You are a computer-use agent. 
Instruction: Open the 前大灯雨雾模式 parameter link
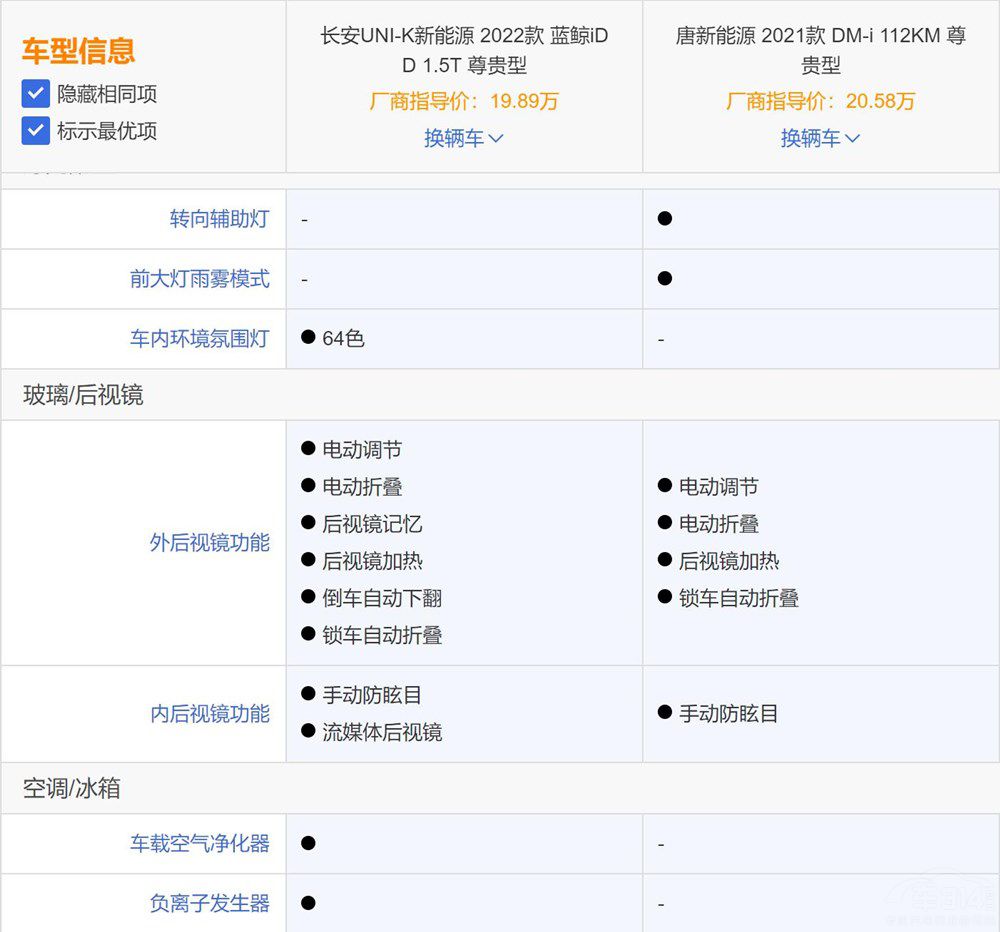click(x=199, y=279)
